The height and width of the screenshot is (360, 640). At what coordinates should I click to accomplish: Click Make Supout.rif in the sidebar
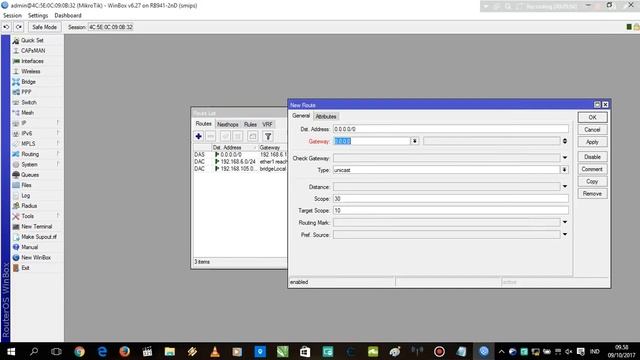coord(38,237)
